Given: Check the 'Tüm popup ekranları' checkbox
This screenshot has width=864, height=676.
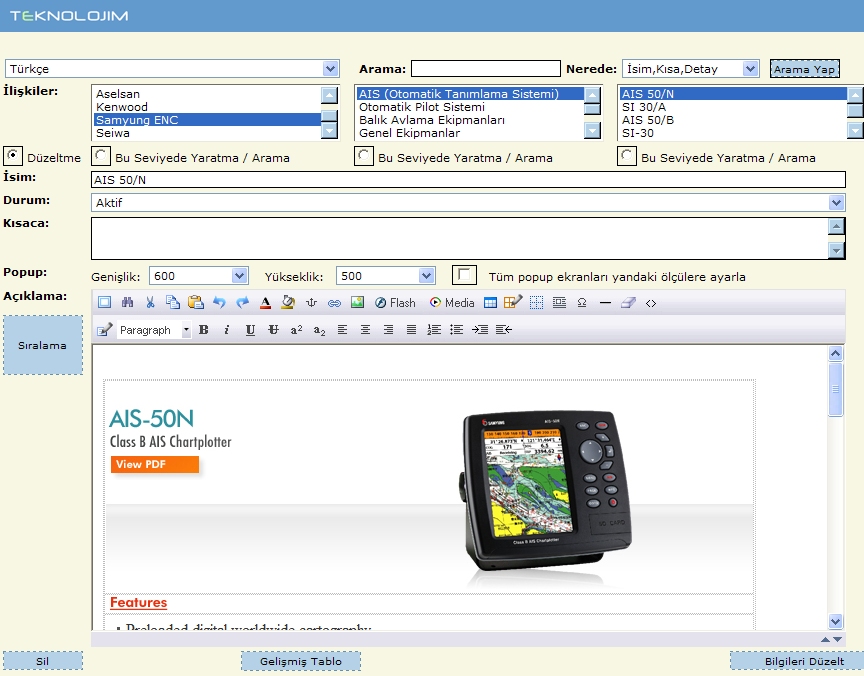Looking at the screenshot, I should 464,275.
